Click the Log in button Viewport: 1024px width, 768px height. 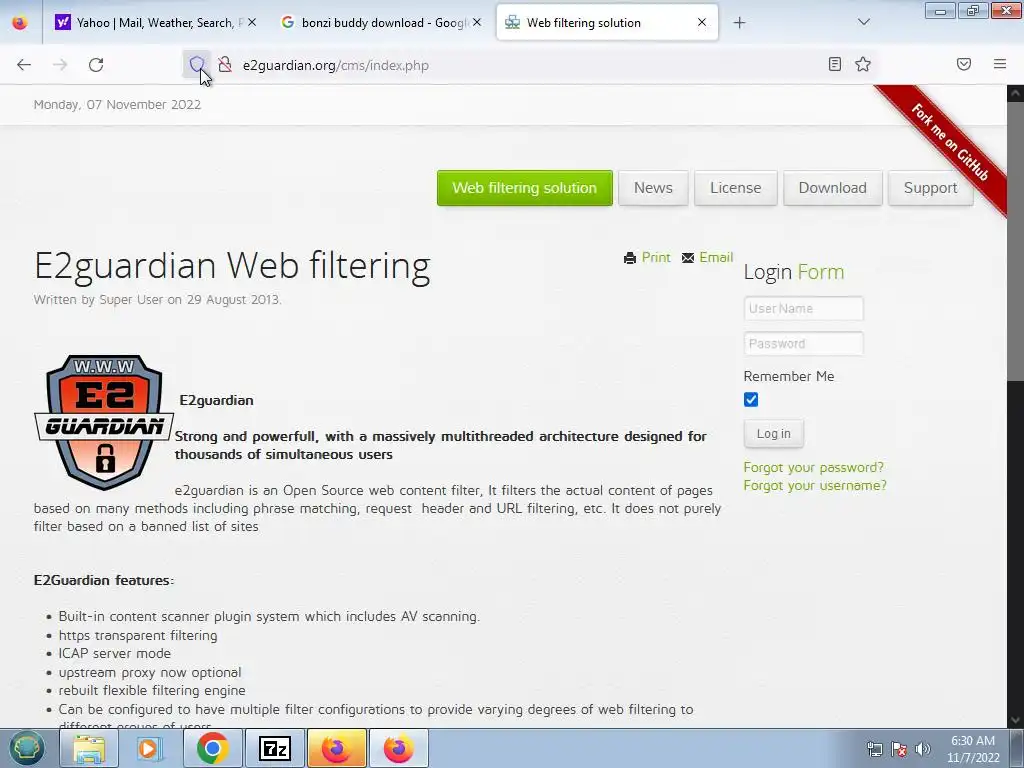point(773,434)
